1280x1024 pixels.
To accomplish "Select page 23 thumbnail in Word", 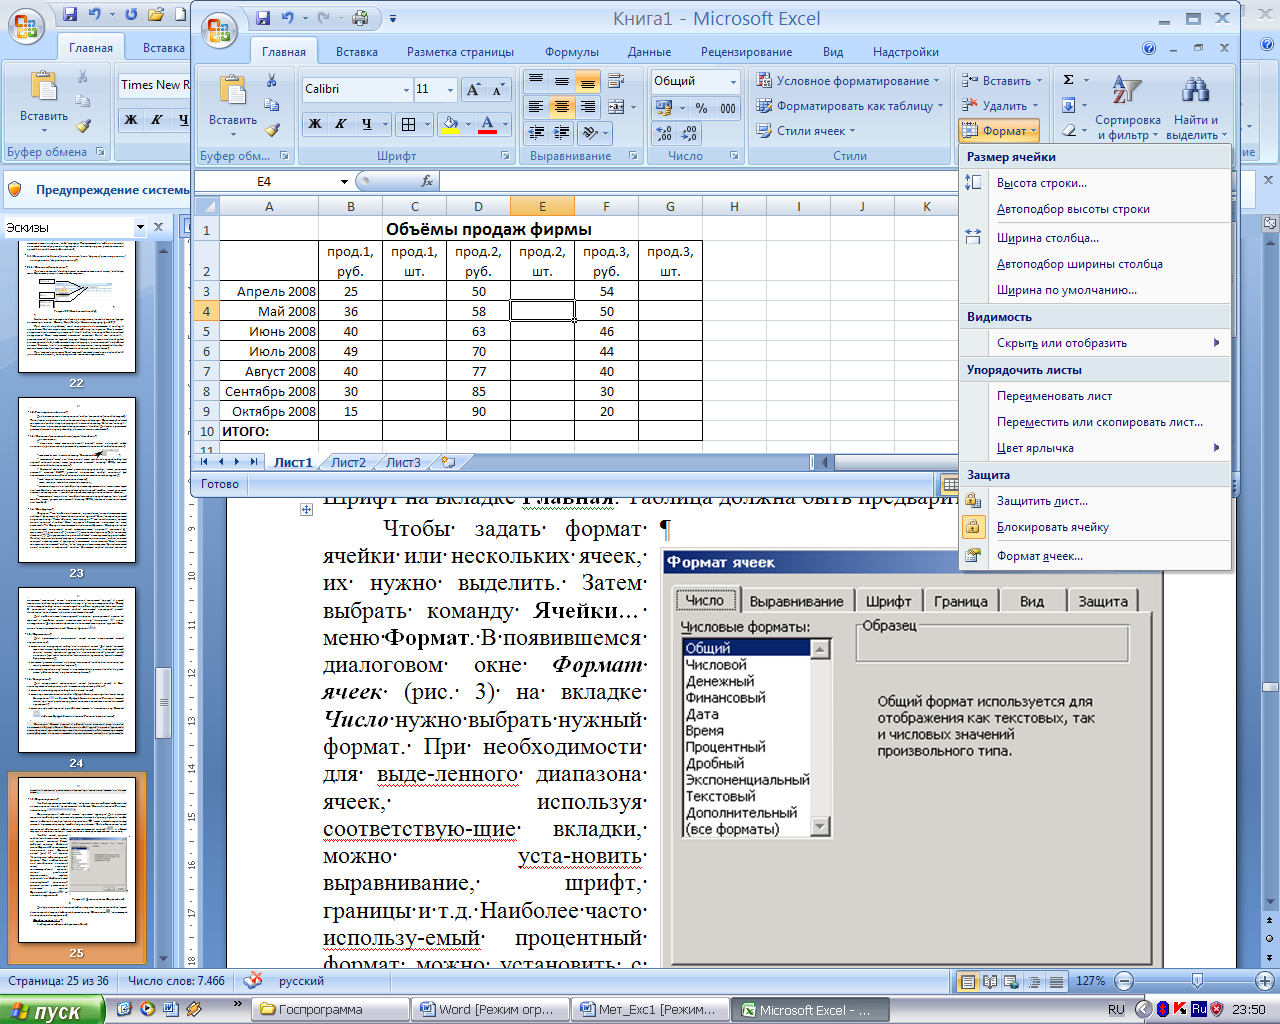I will point(77,480).
